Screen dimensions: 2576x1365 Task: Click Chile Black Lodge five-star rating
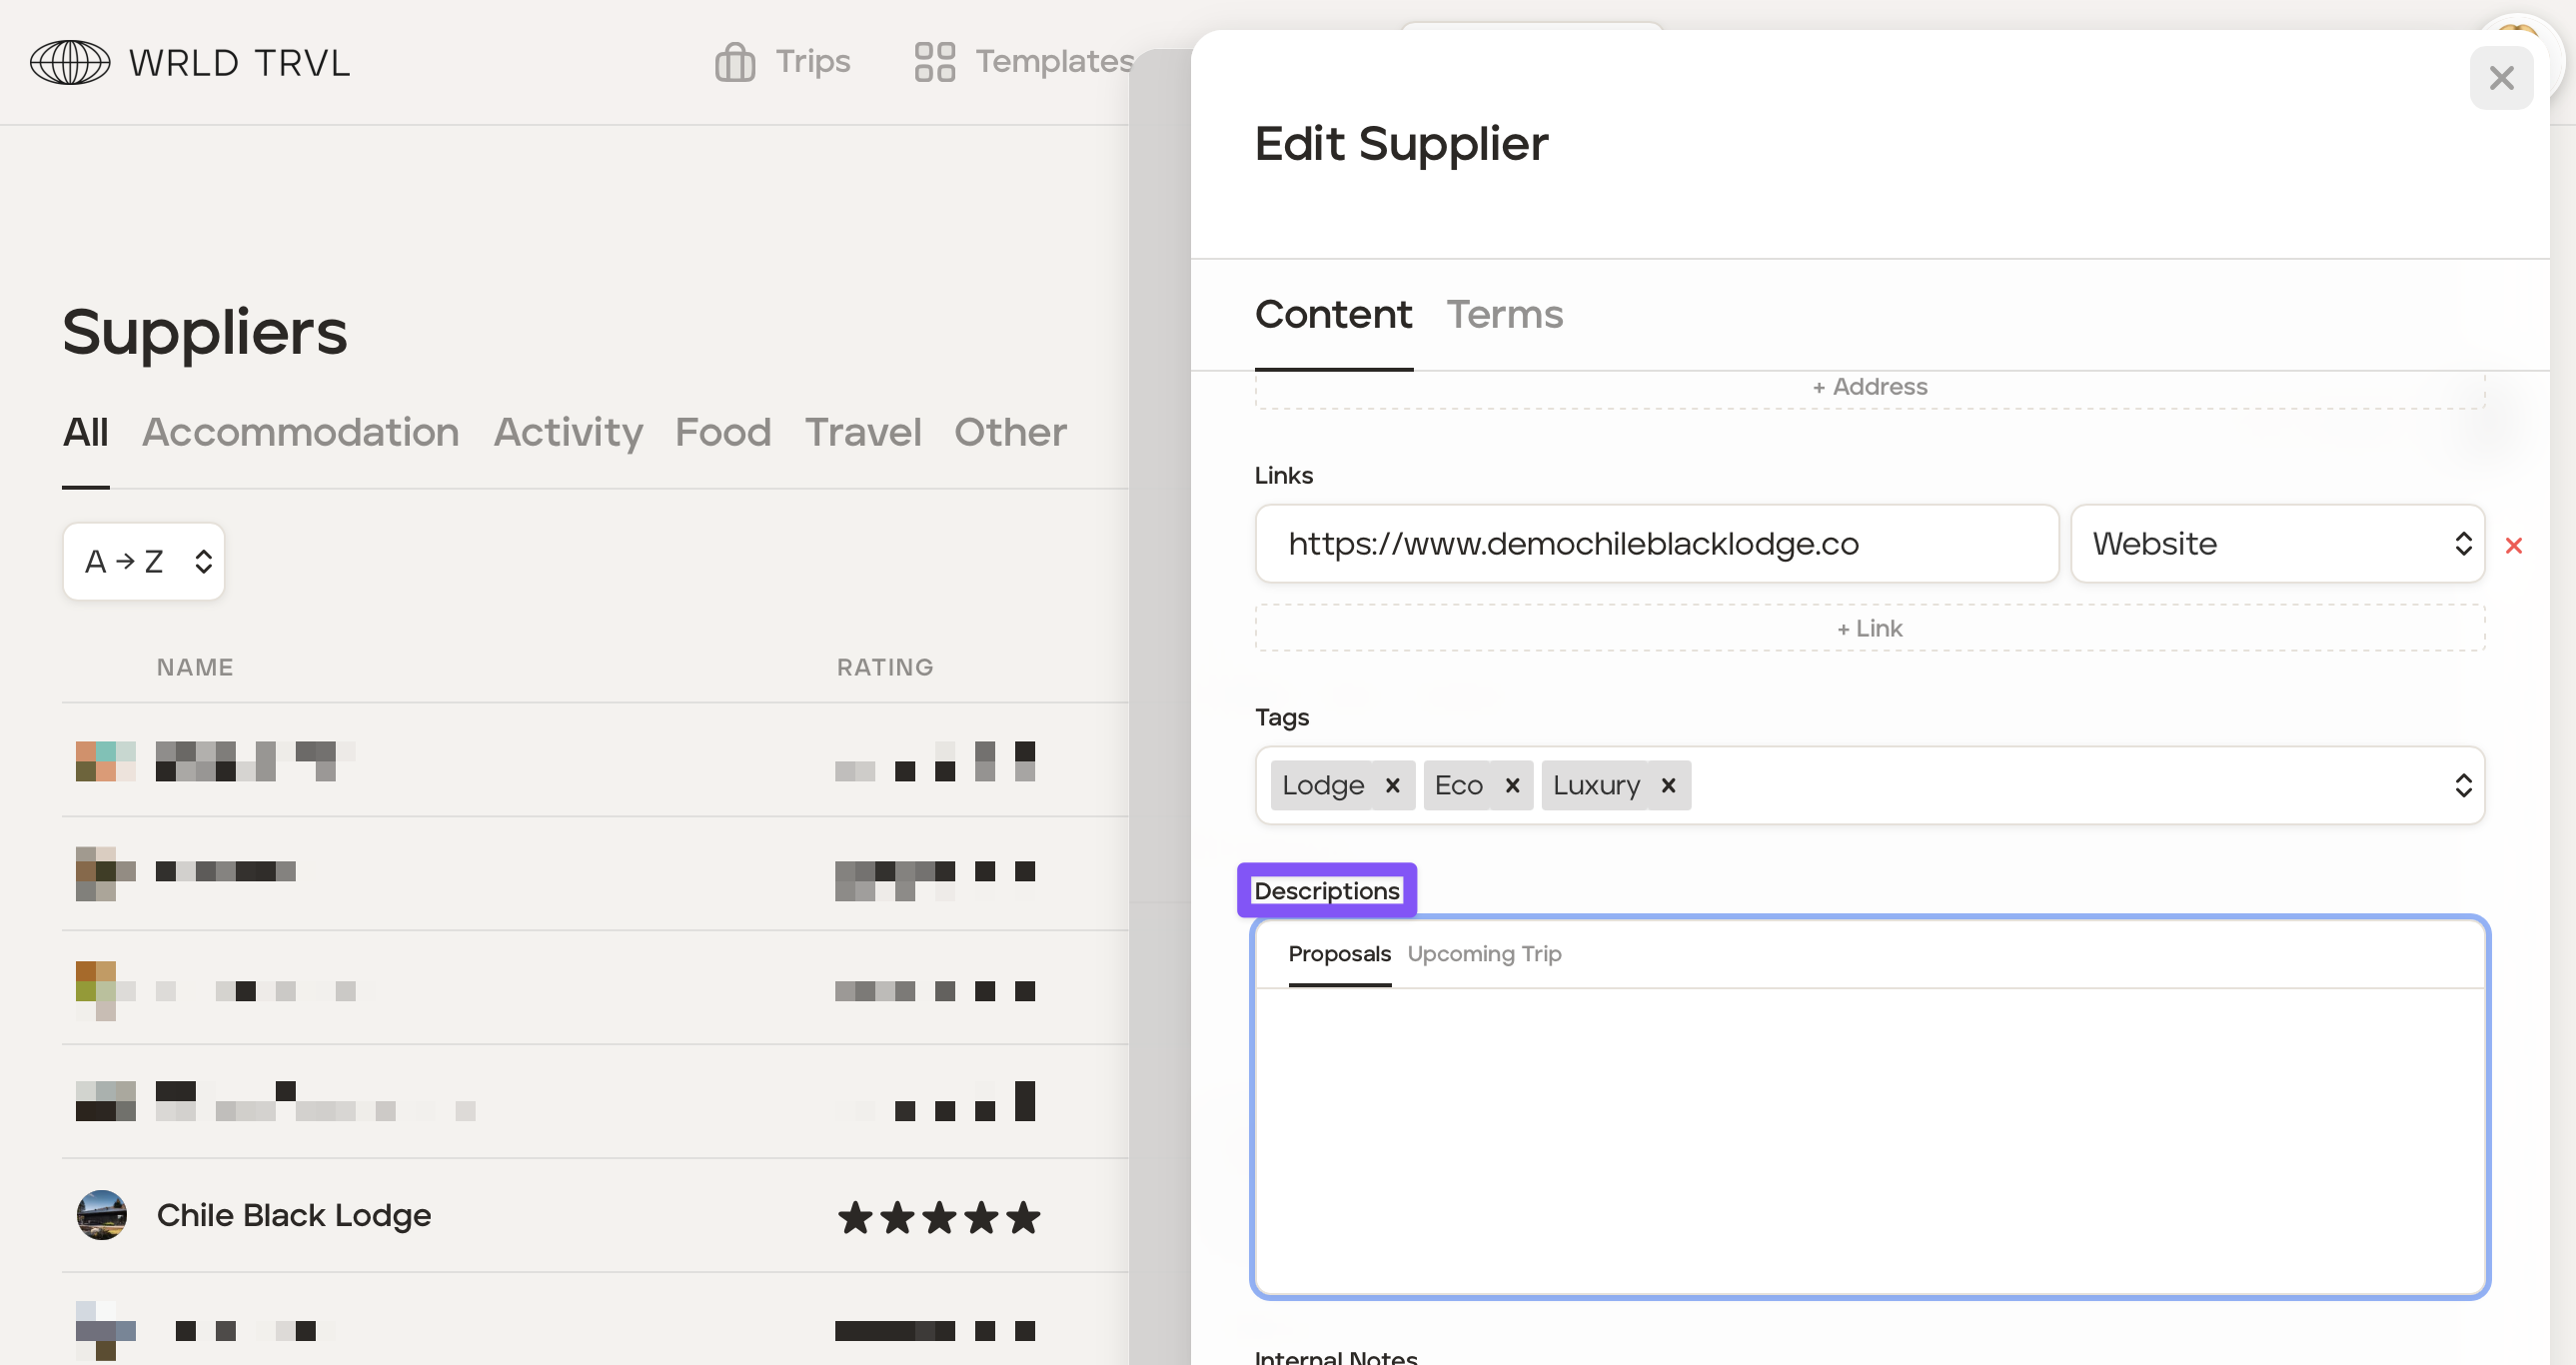tap(938, 1217)
